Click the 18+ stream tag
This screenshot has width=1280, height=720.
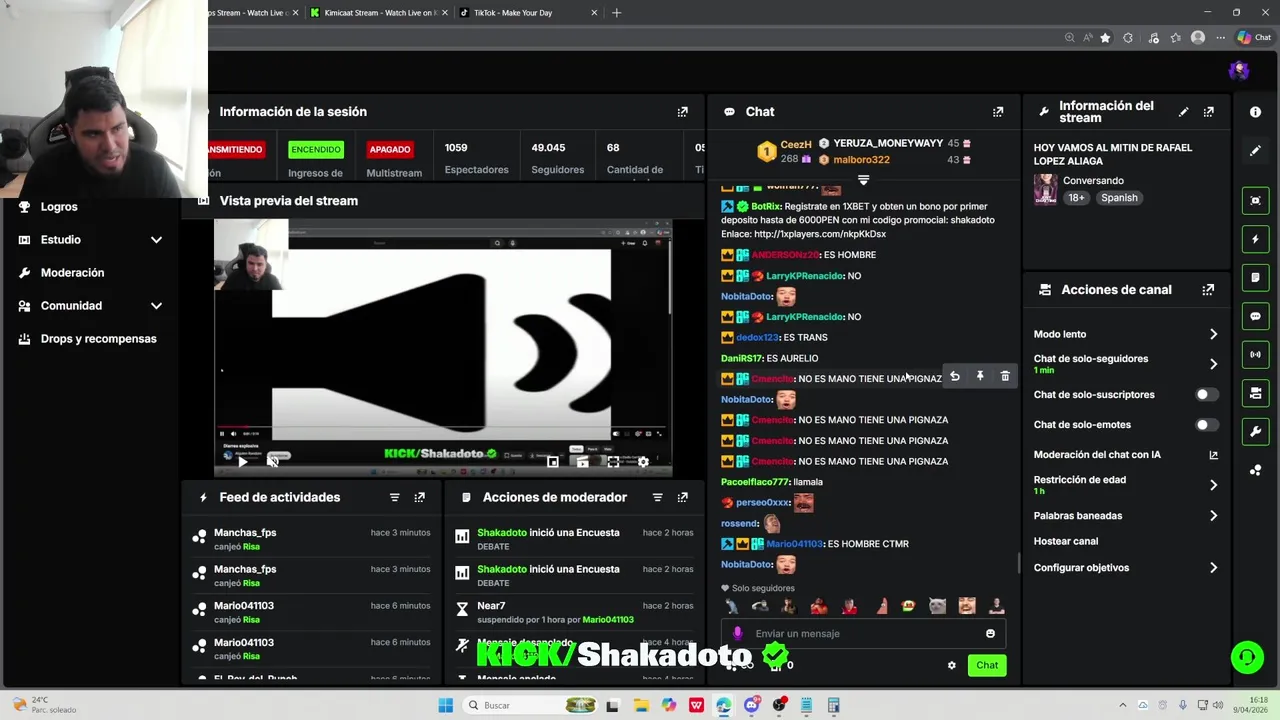(1076, 198)
